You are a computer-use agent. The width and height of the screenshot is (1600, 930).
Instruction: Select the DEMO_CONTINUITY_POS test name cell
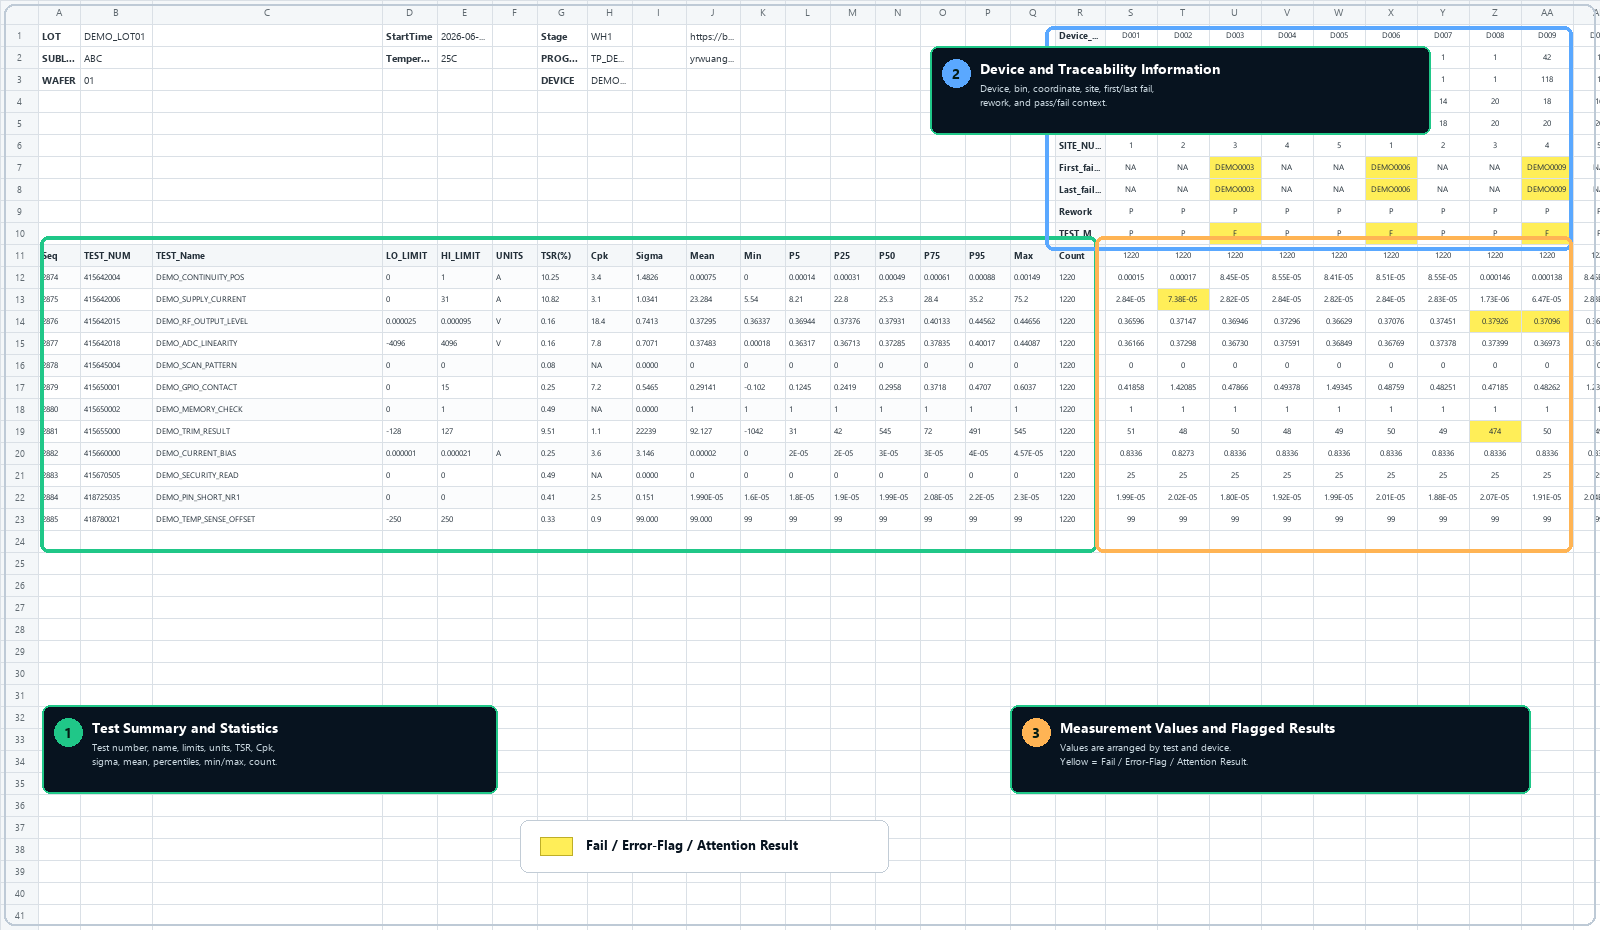click(268, 278)
